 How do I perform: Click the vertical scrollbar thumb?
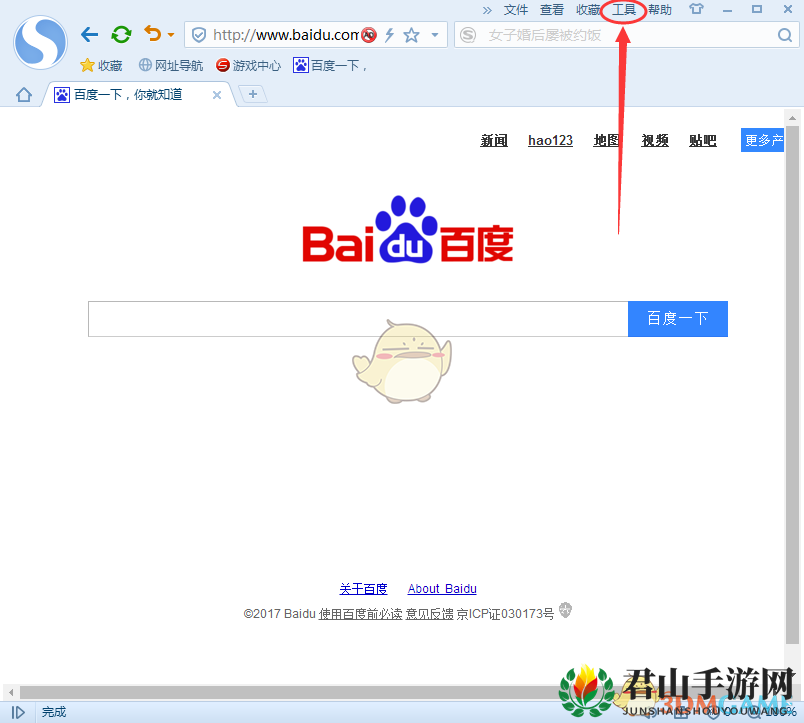(x=792, y=385)
